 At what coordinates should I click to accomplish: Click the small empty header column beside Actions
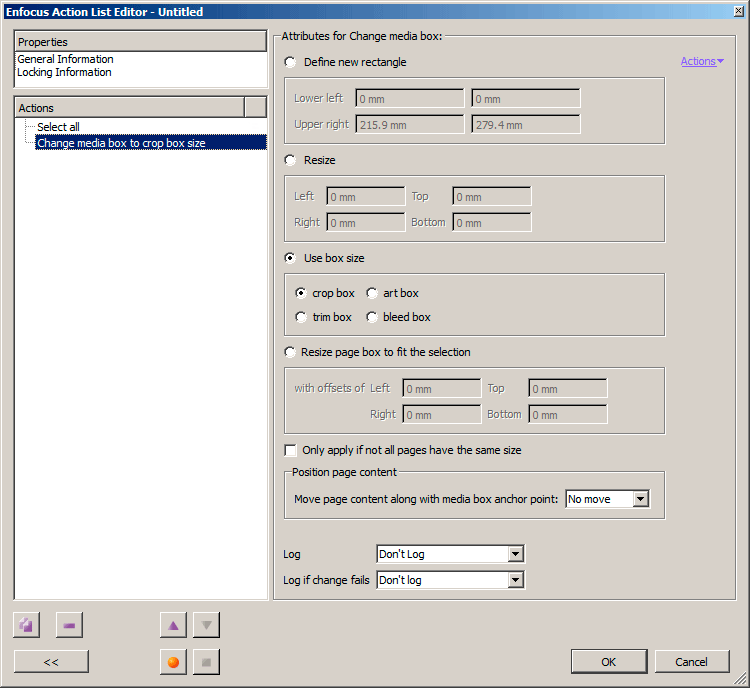tap(255, 108)
